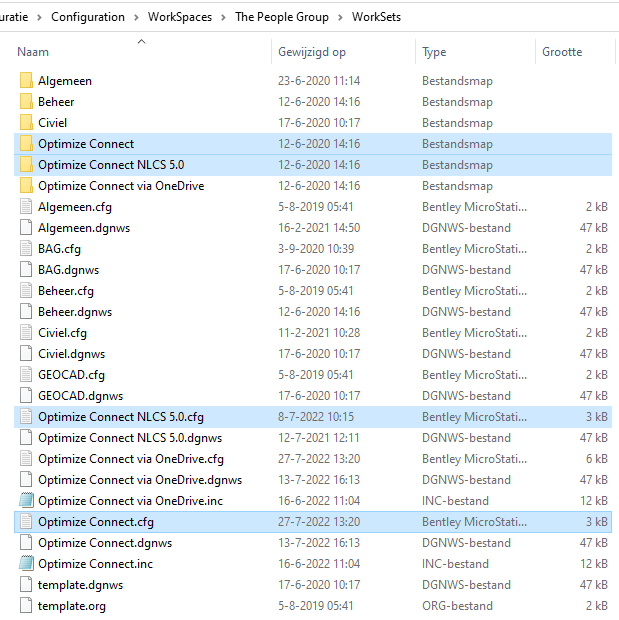Select the GEOCAD.dgnws file name
Screen dimensions: 619x620
[80, 396]
